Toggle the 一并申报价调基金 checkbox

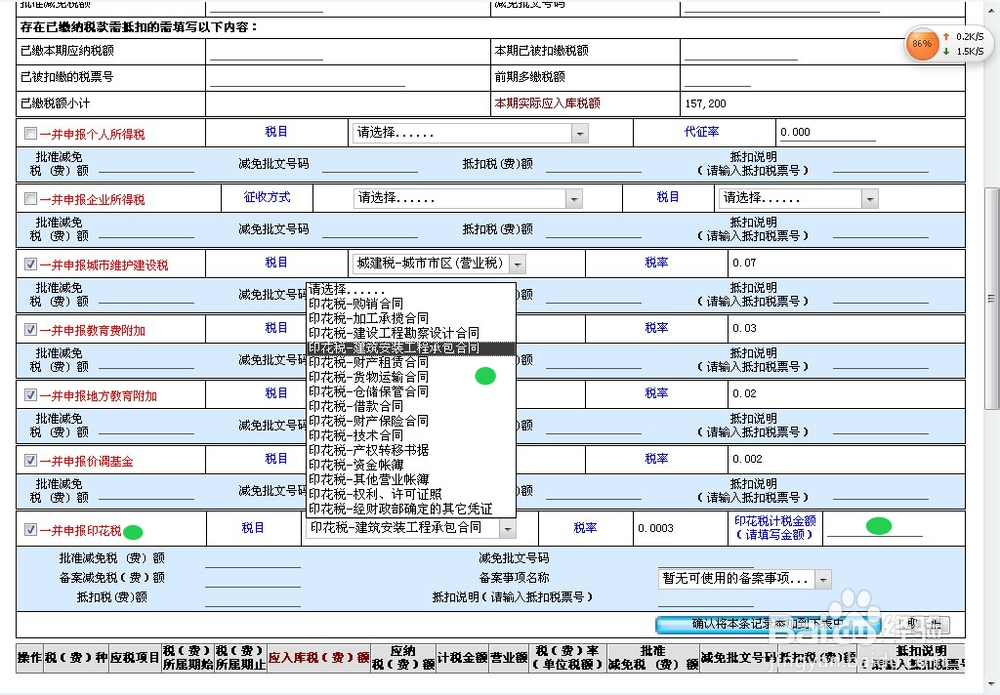[30, 460]
